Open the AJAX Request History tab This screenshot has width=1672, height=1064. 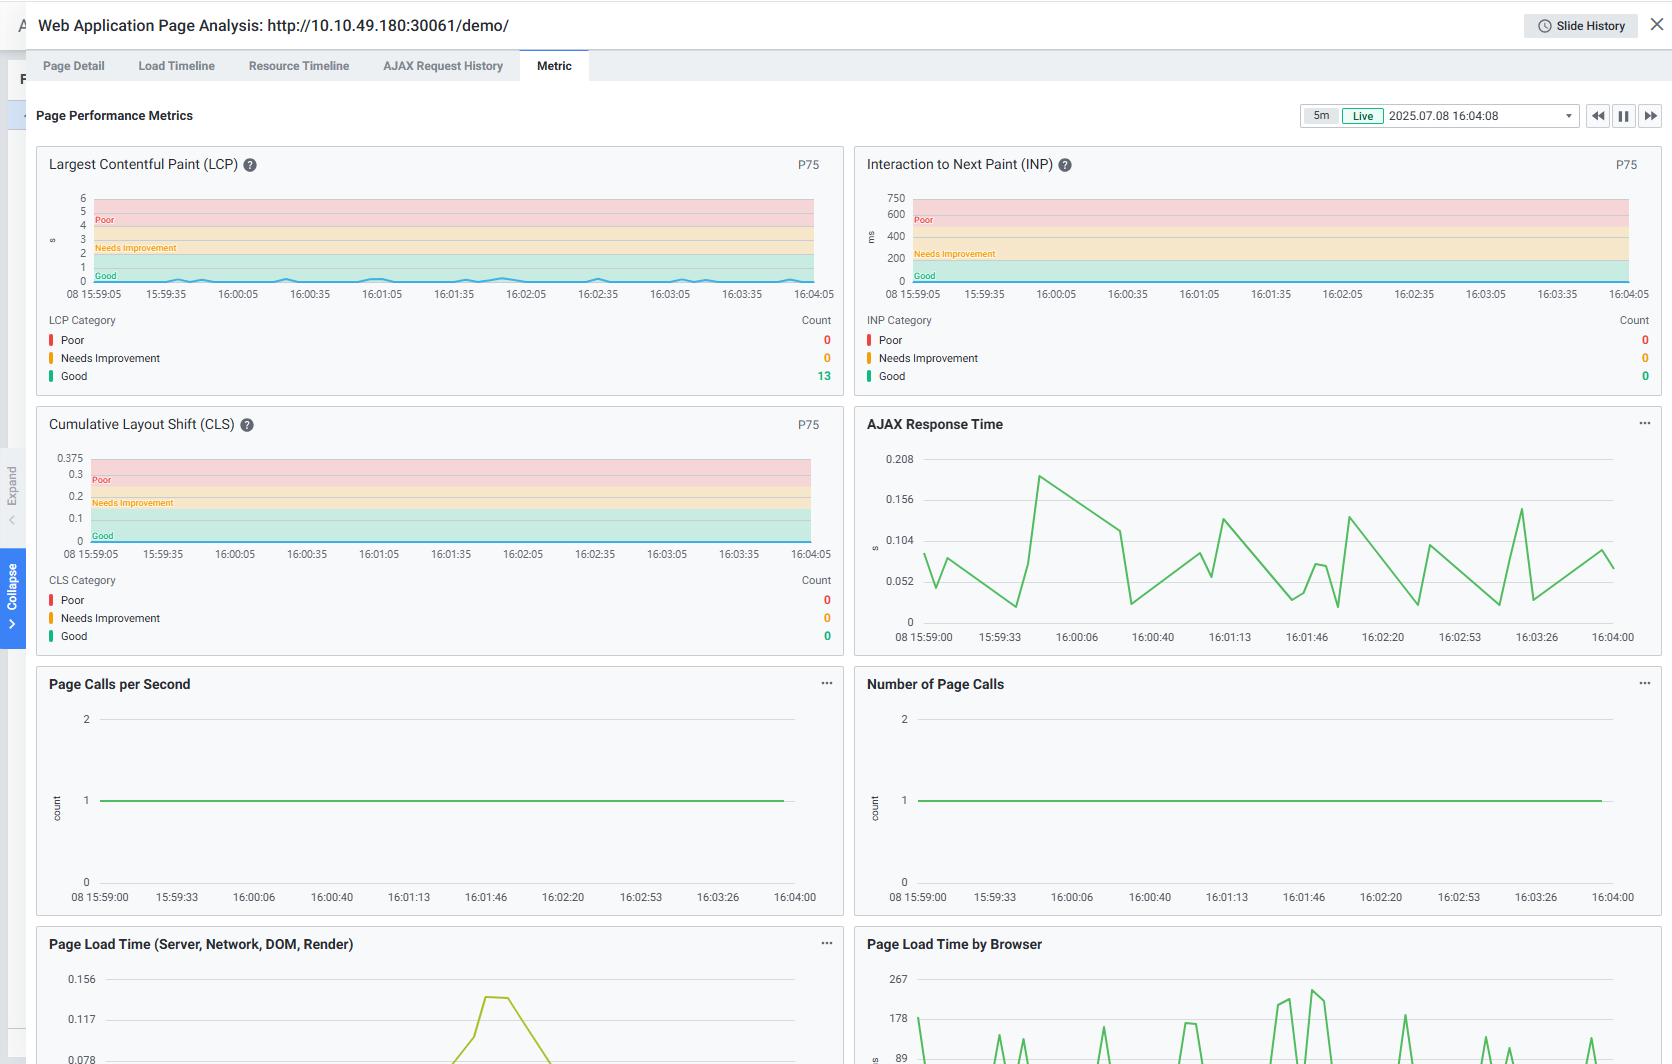[442, 66]
